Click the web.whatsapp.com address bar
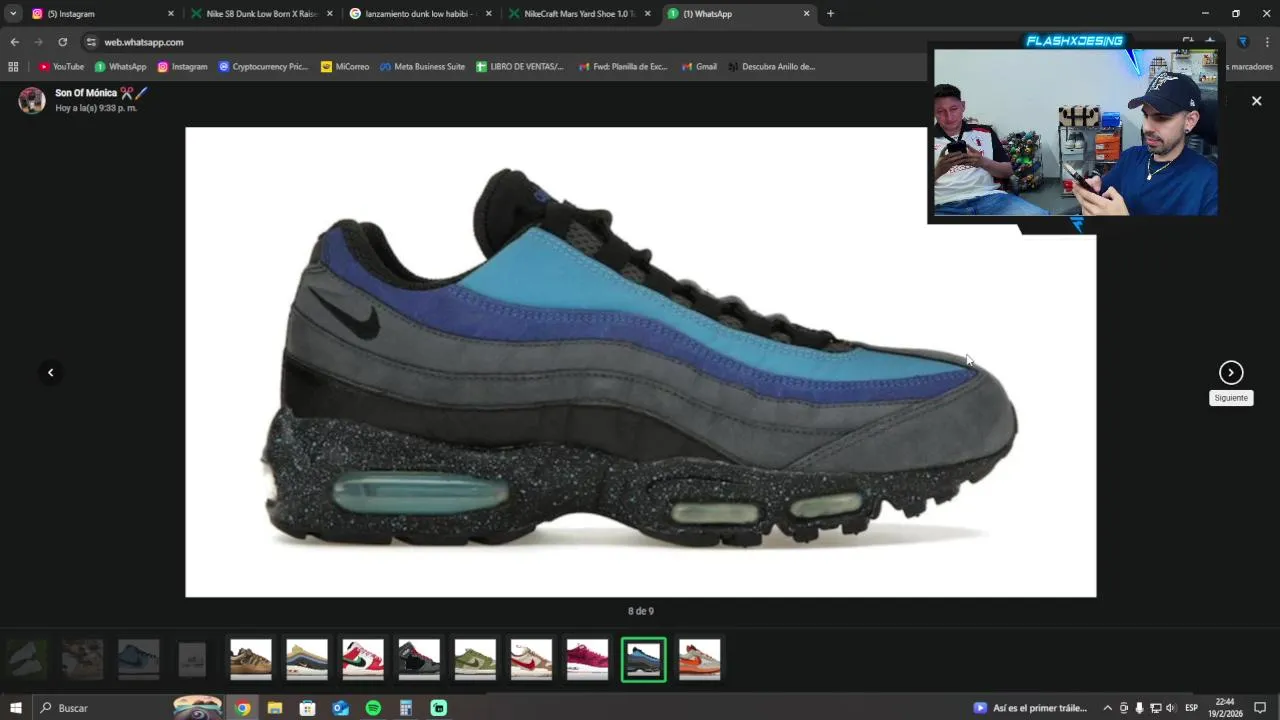This screenshot has width=1280, height=720. pyautogui.click(x=500, y=42)
